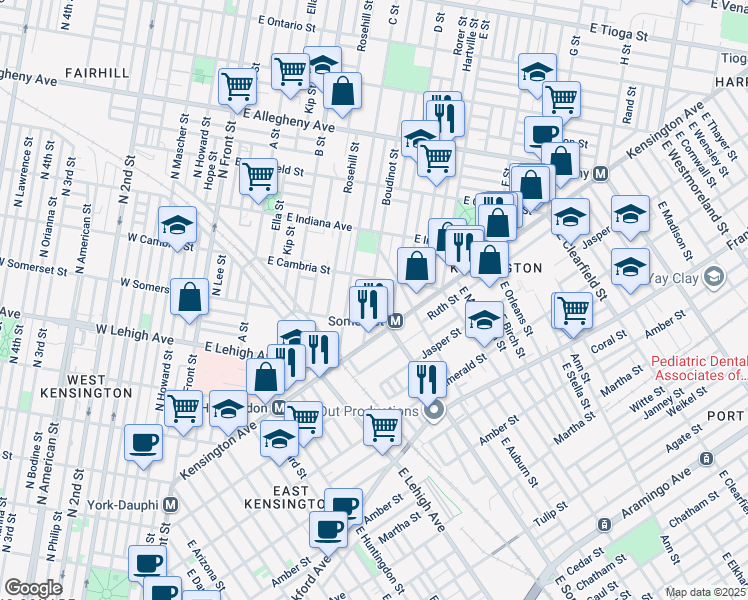This screenshot has width=748, height=600.
Task: Open the shopping cart marker above E Lehigh Ave southeast
Action: [x=382, y=430]
